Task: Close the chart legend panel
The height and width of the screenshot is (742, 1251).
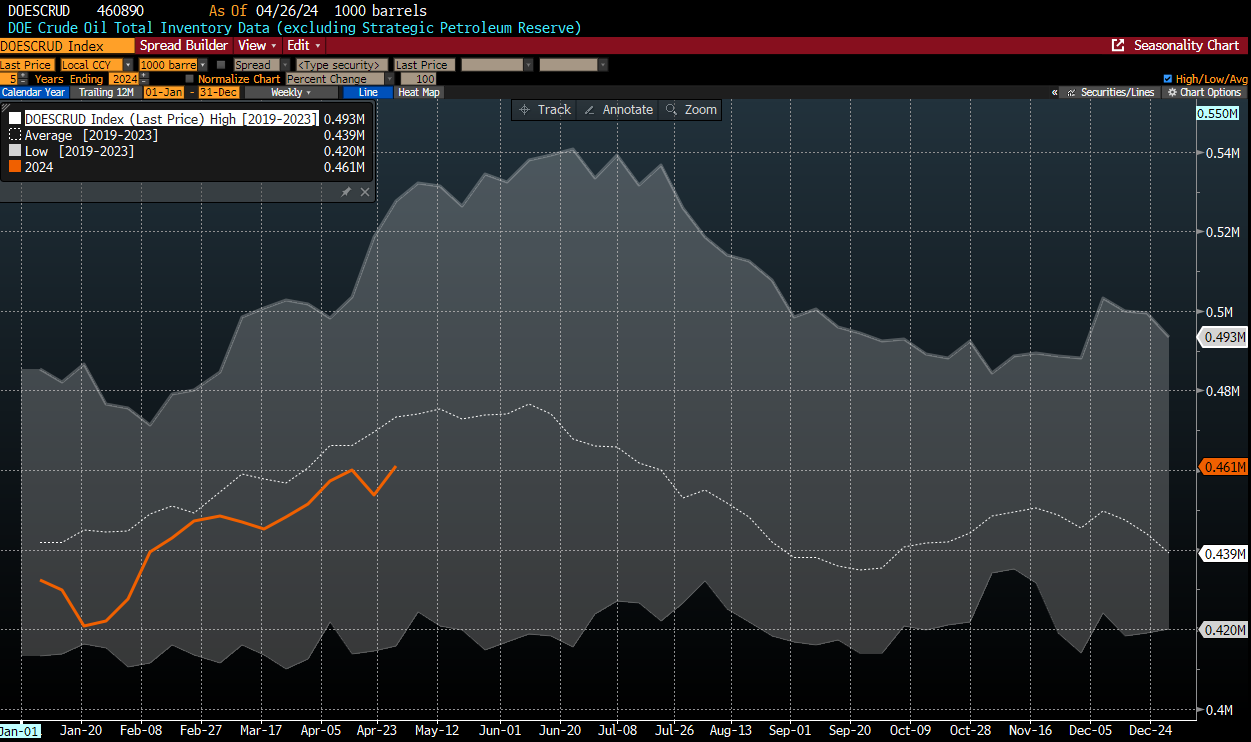Action: point(365,192)
